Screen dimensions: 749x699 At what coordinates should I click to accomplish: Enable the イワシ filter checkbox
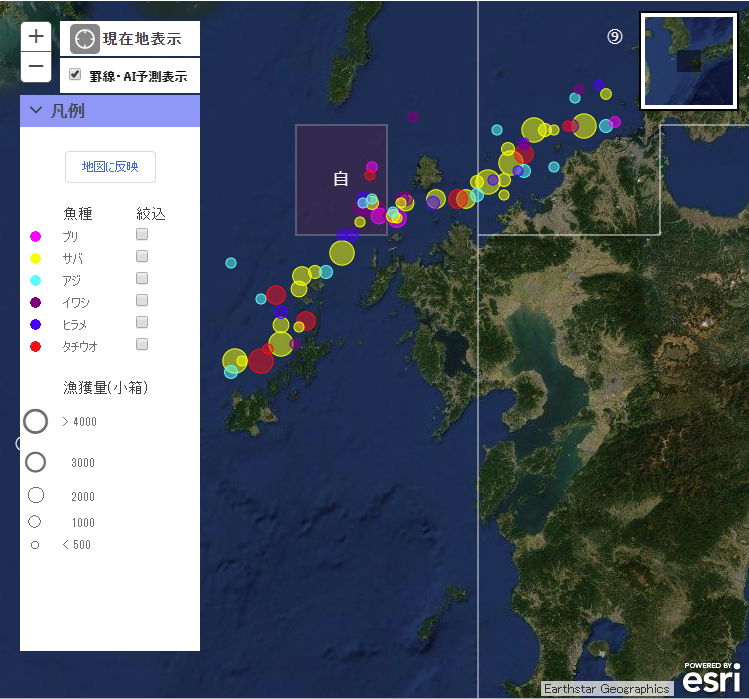click(x=142, y=300)
